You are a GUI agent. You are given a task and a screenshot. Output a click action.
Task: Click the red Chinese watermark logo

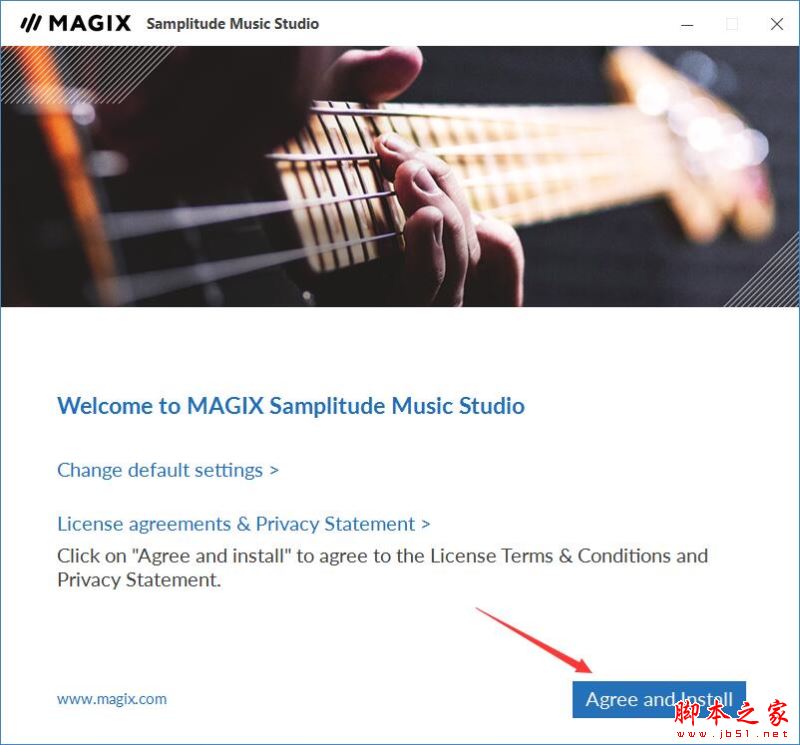point(731,713)
